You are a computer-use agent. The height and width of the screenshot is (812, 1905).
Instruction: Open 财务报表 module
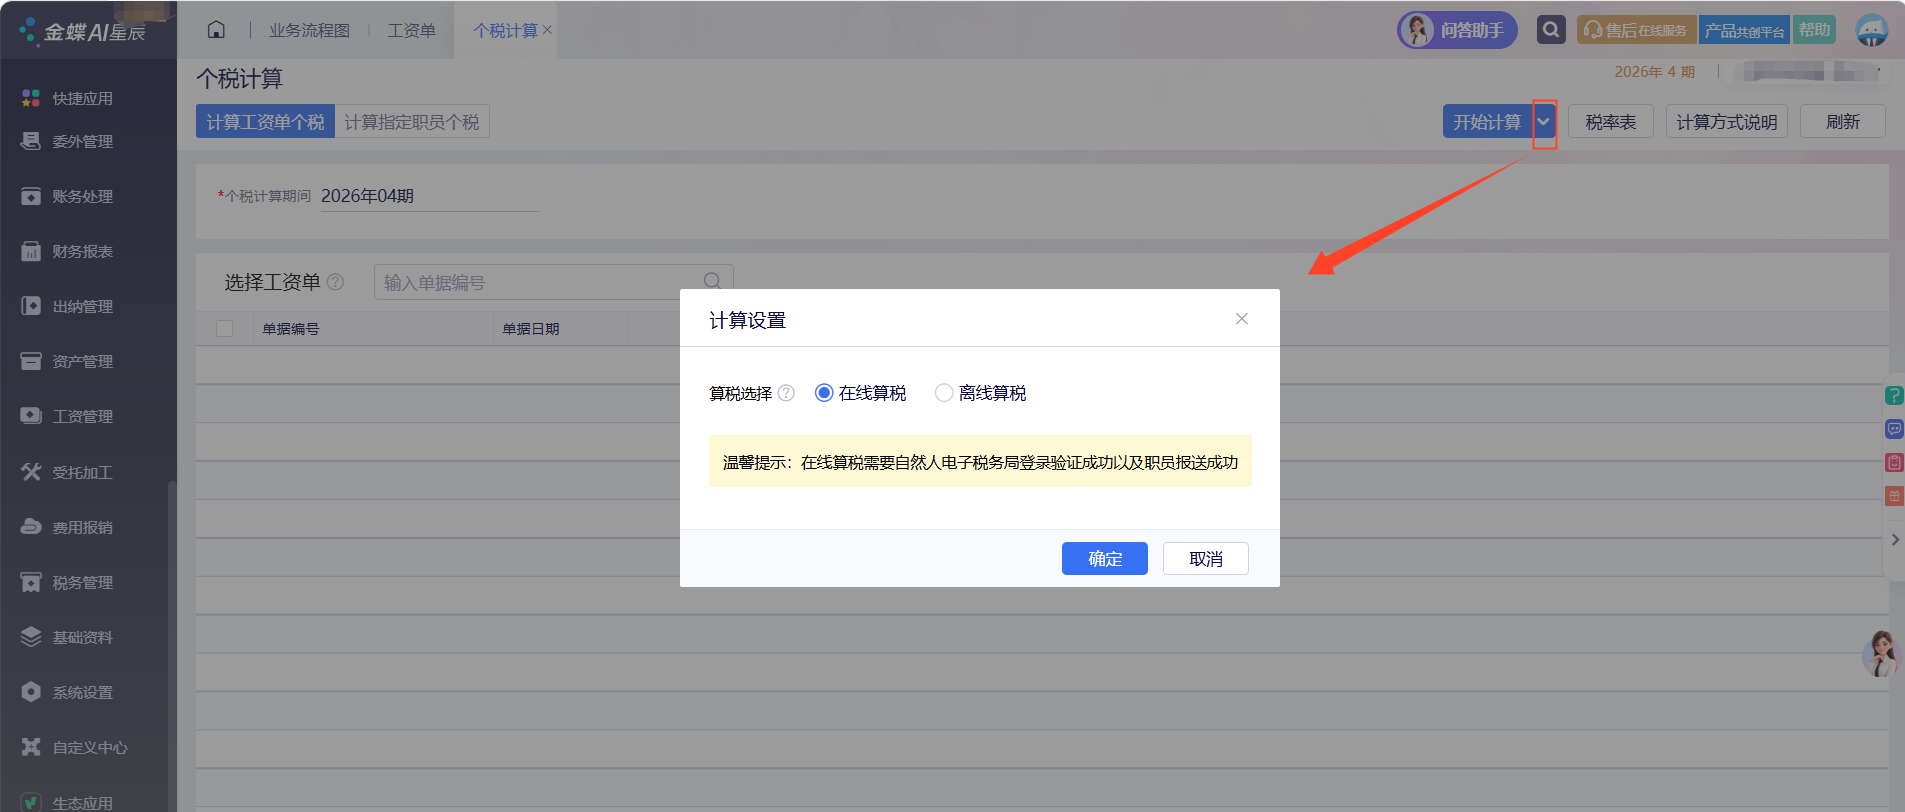coord(67,251)
